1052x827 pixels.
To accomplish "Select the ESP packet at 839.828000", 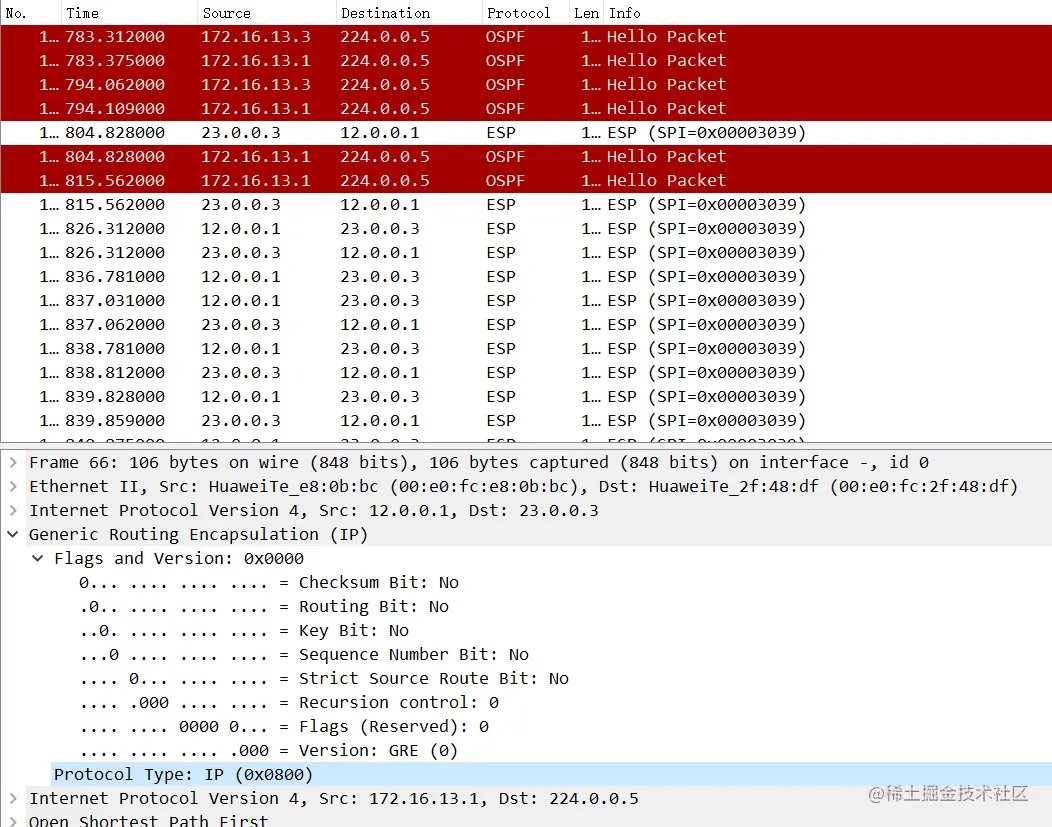I will pyautogui.click(x=526, y=397).
